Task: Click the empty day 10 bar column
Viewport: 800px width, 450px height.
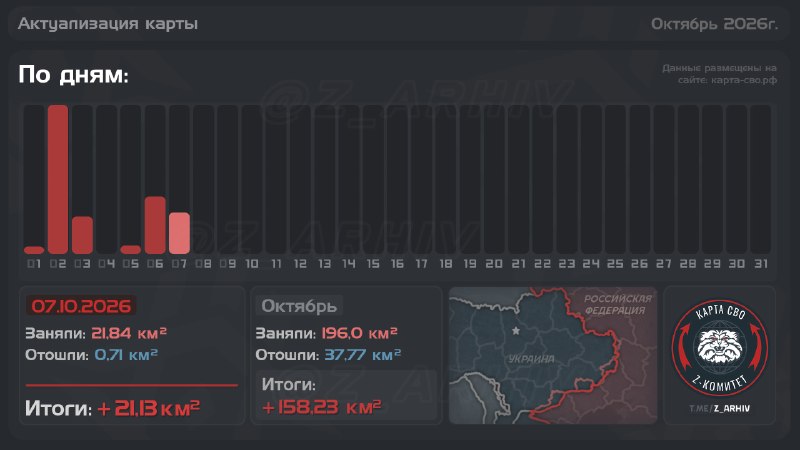Action: coord(252,179)
